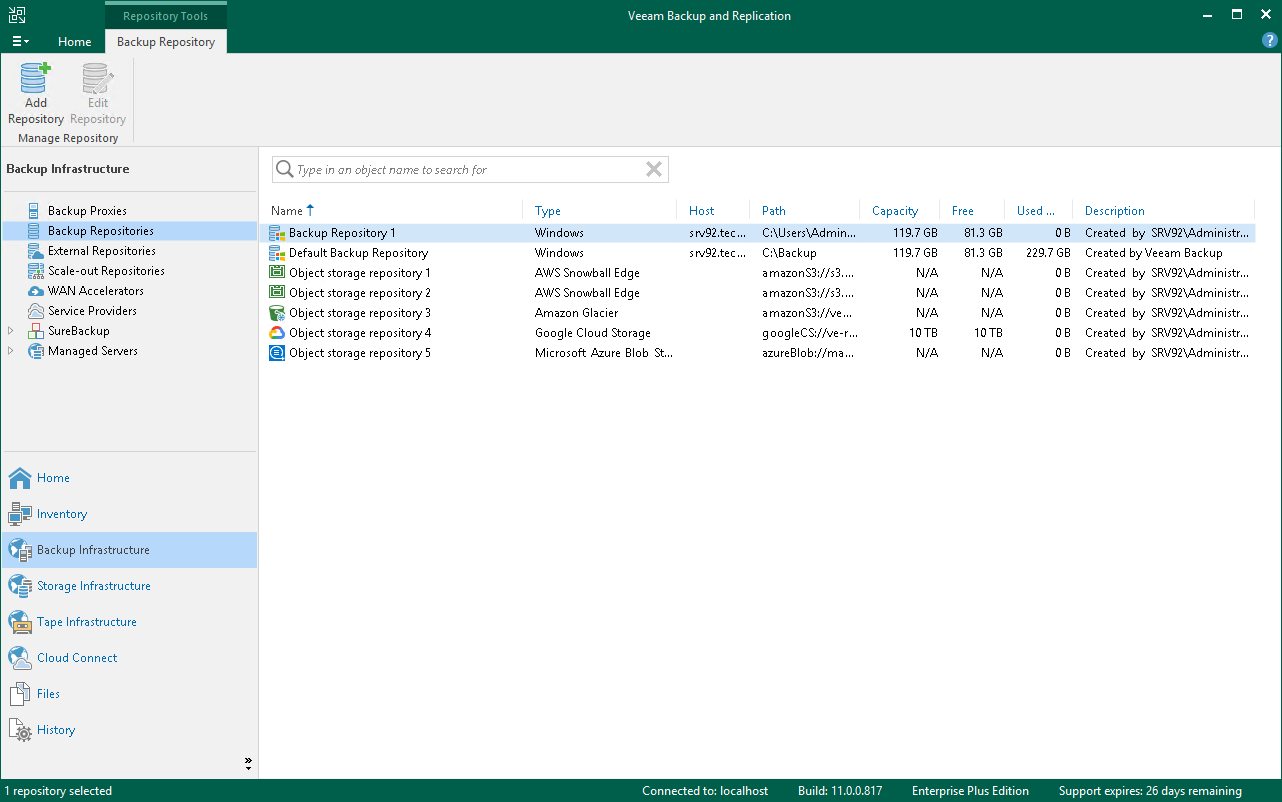Image resolution: width=1282 pixels, height=802 pixels.
Task: Select Scale-out Repositories in tree
Action: (x=106, y=271)
